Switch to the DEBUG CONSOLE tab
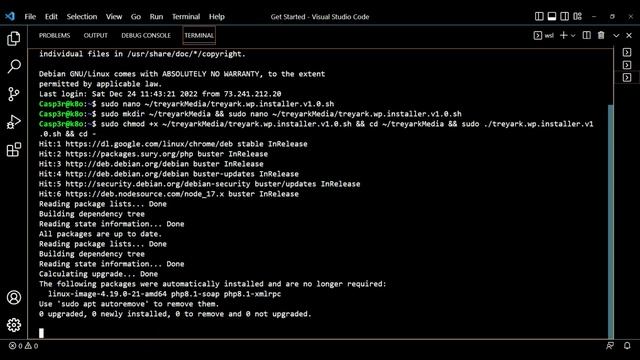Image resolution: width=640 pixels, height=360 pixels. tap(146, 36)
